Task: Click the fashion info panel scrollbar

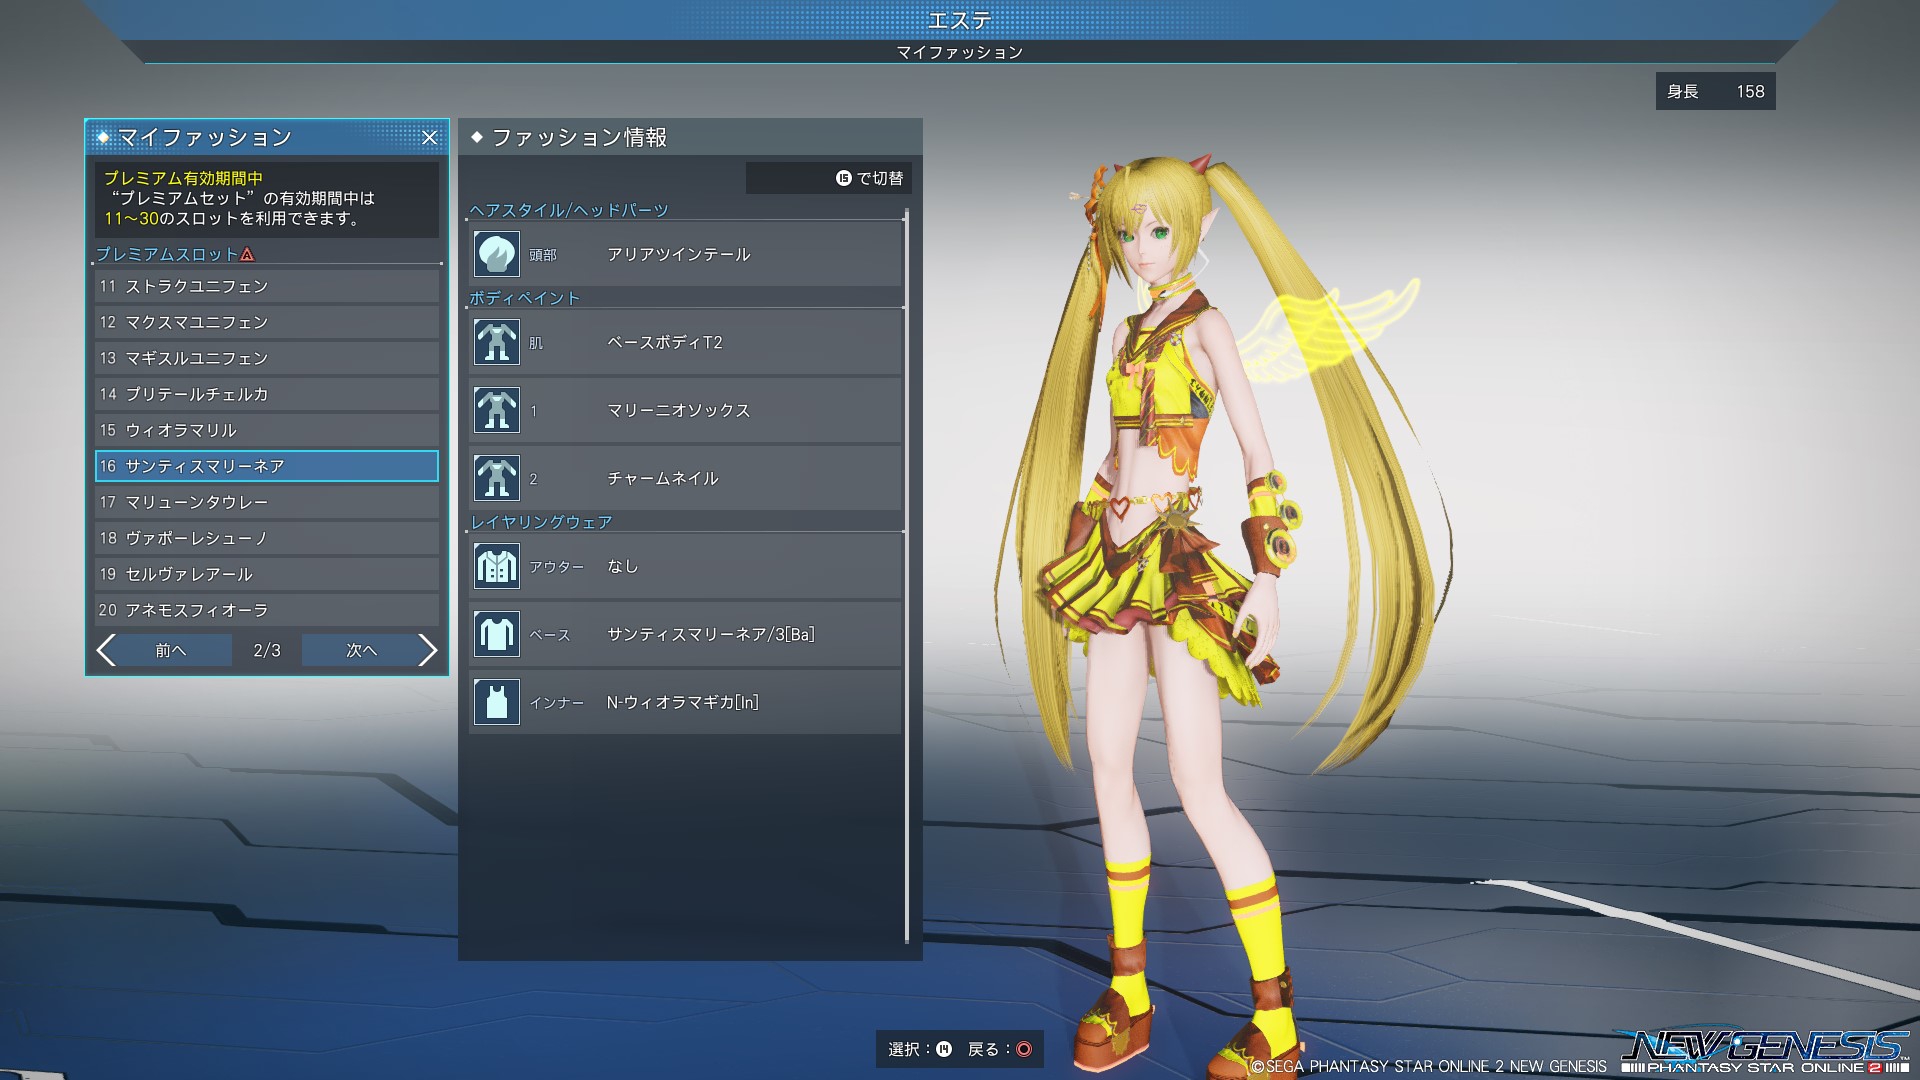Action: pyautogui.click(x=907, y=575)
